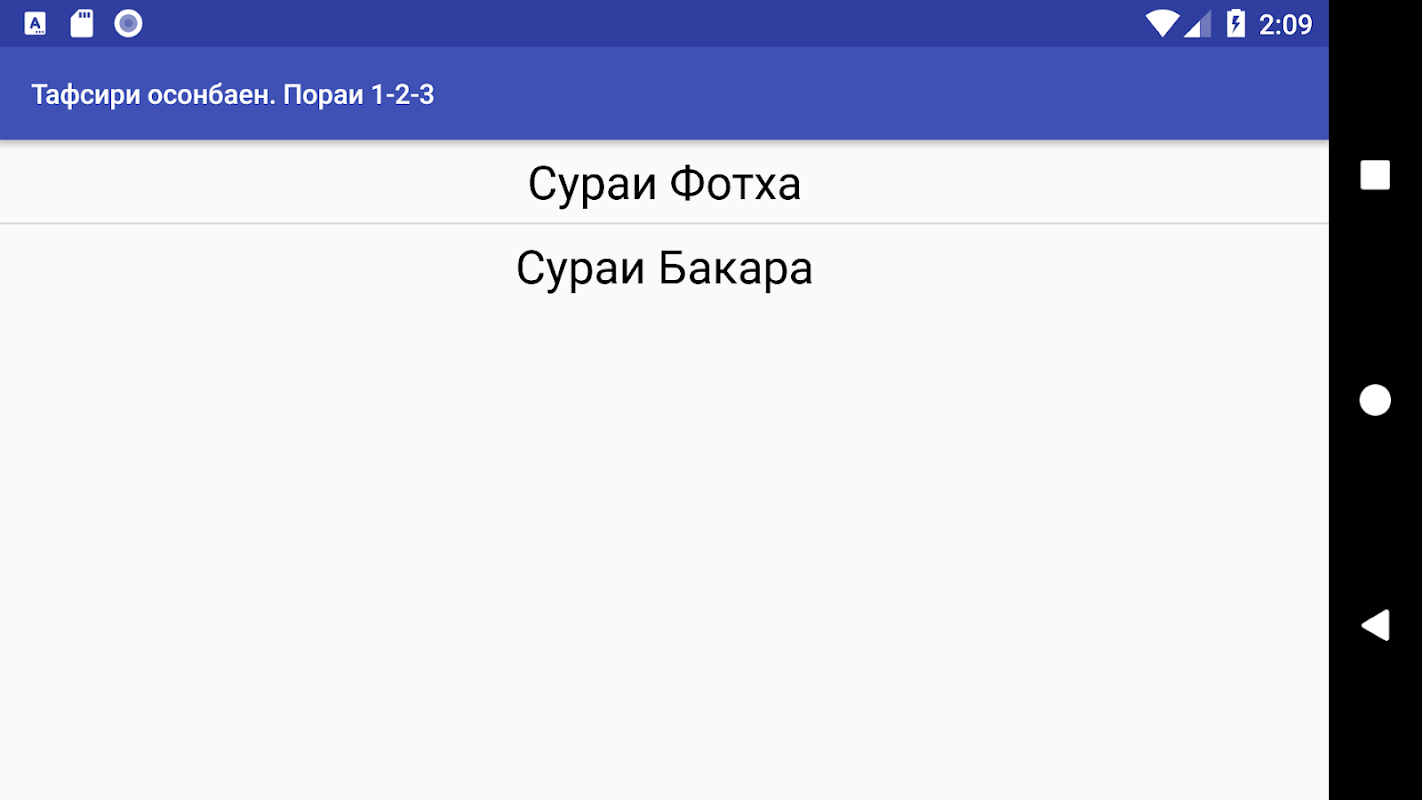Tap the title Тафсири осонбаен. Пораи 1-2-3
This screenshot has width=1422, height=800.
coord(233,95)
